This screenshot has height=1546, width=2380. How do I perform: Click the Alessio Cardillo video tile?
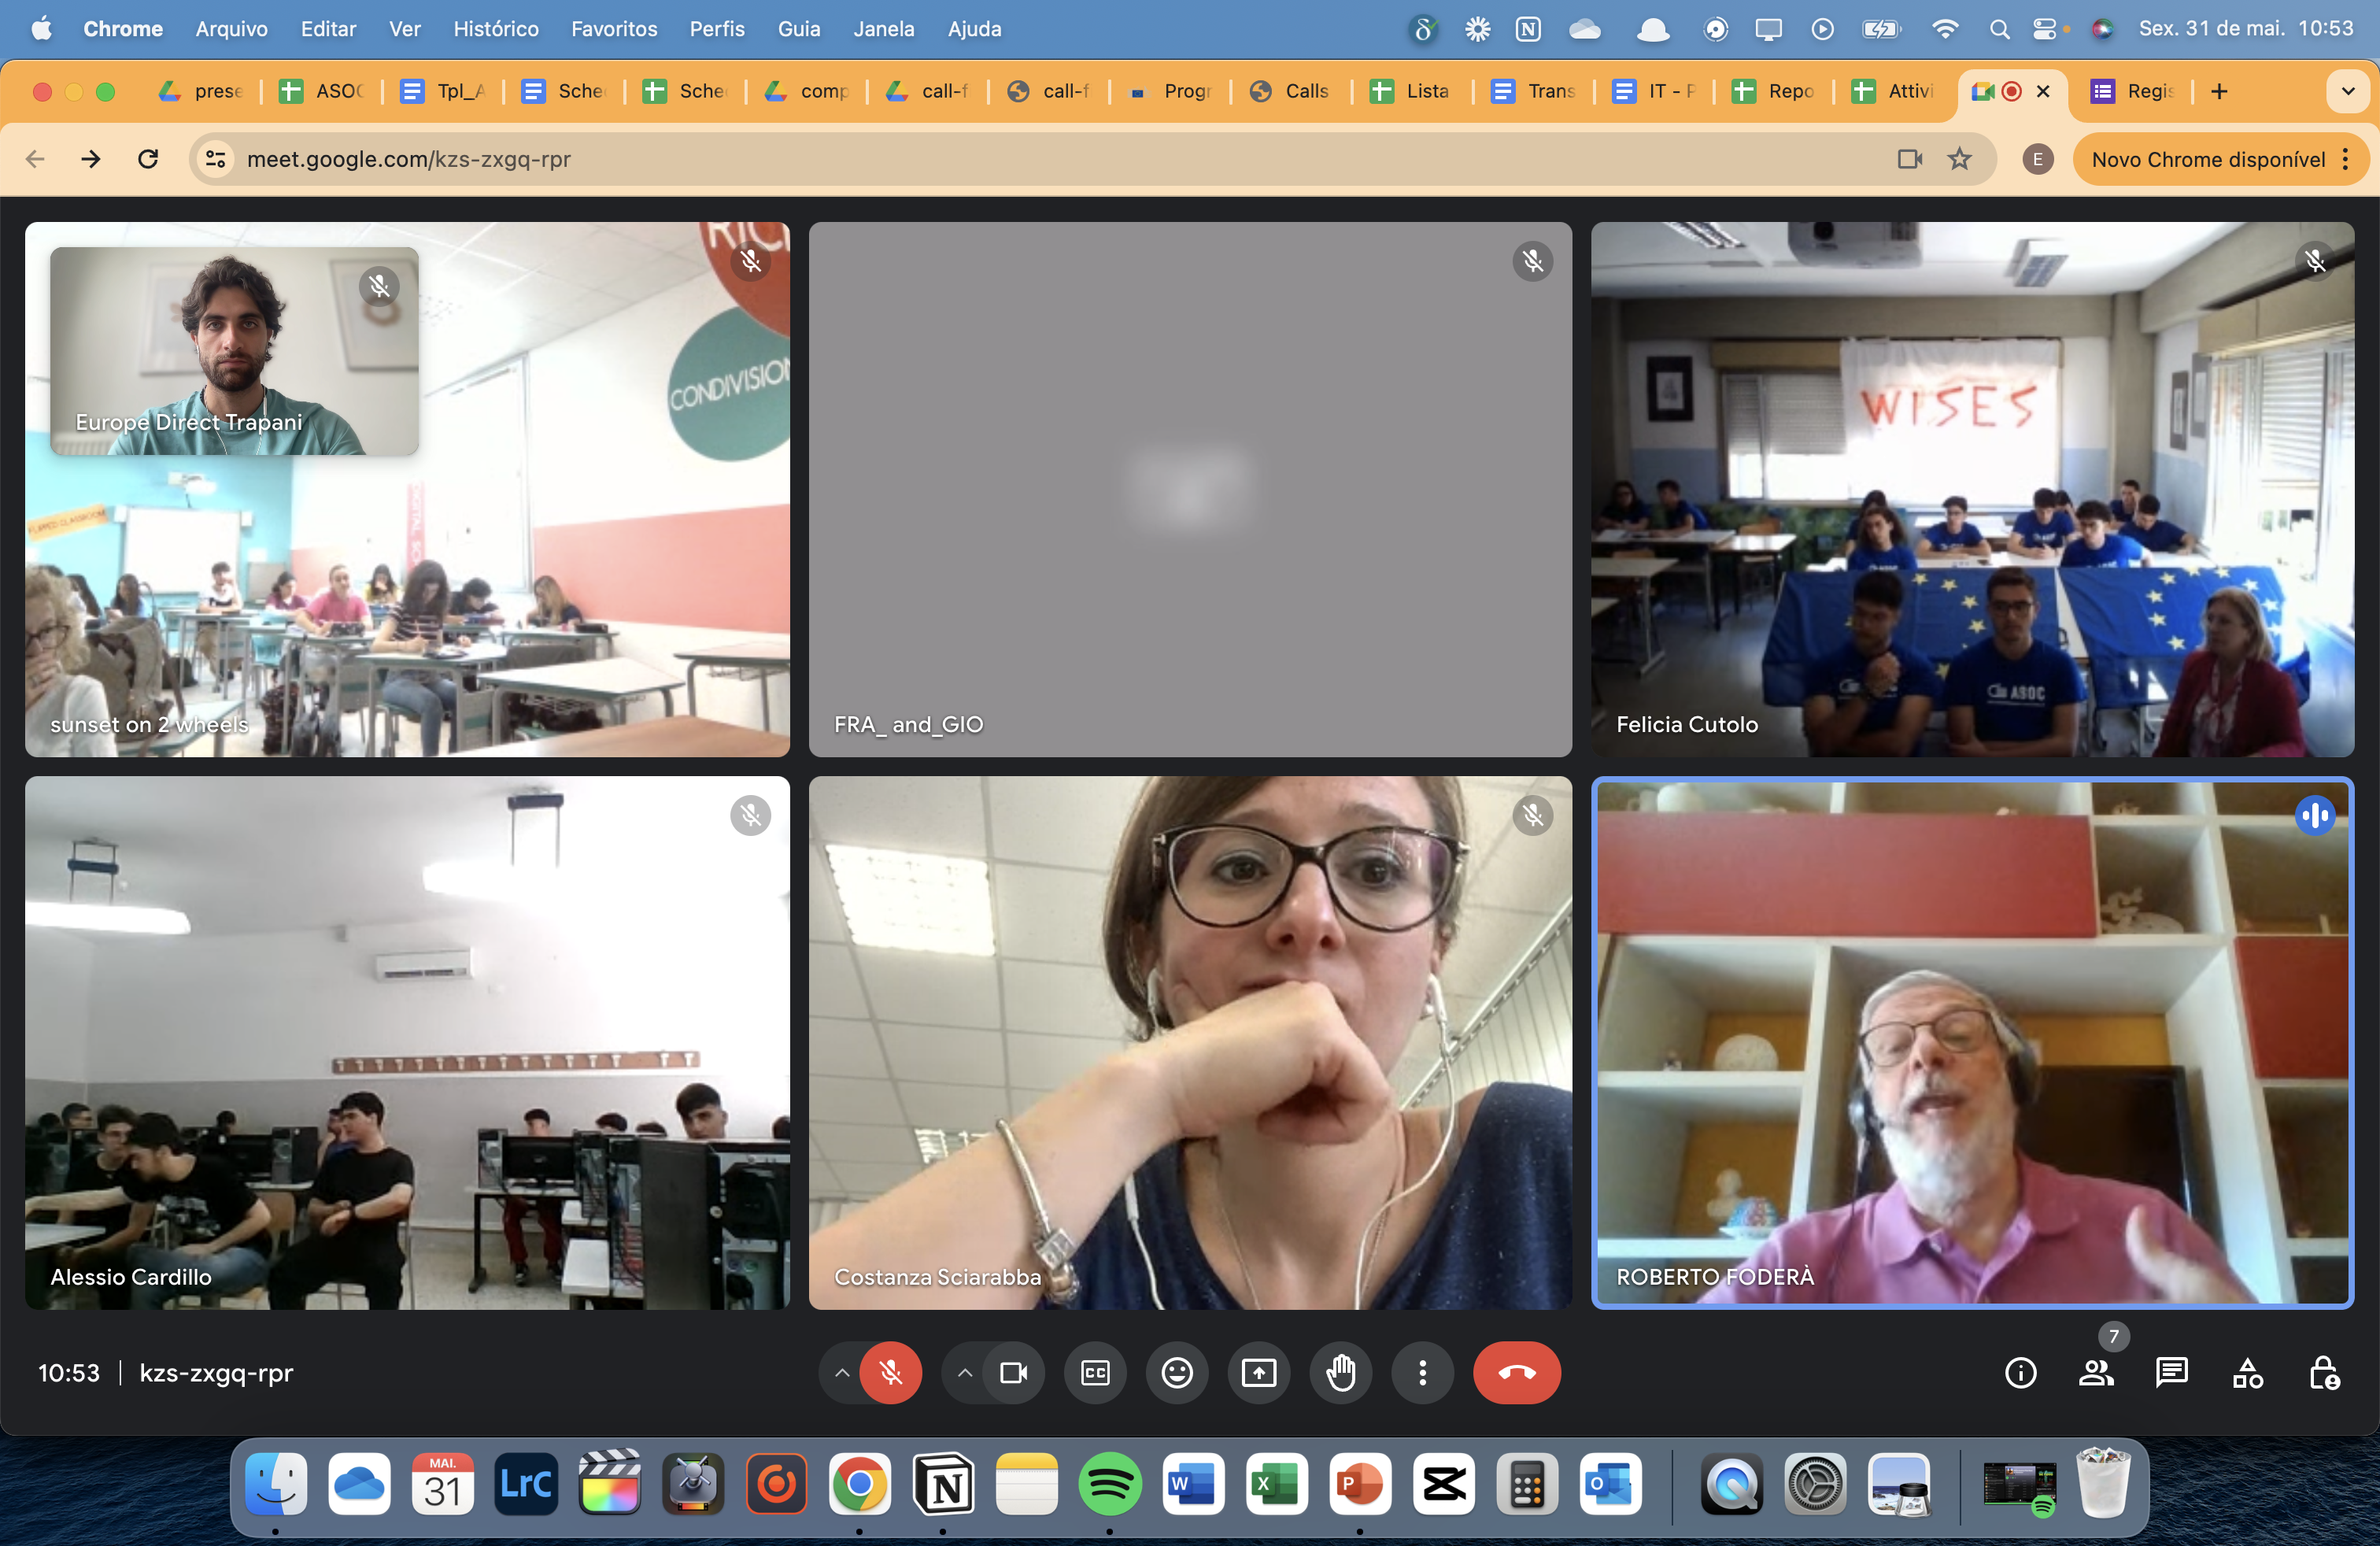coord(407,1043)
